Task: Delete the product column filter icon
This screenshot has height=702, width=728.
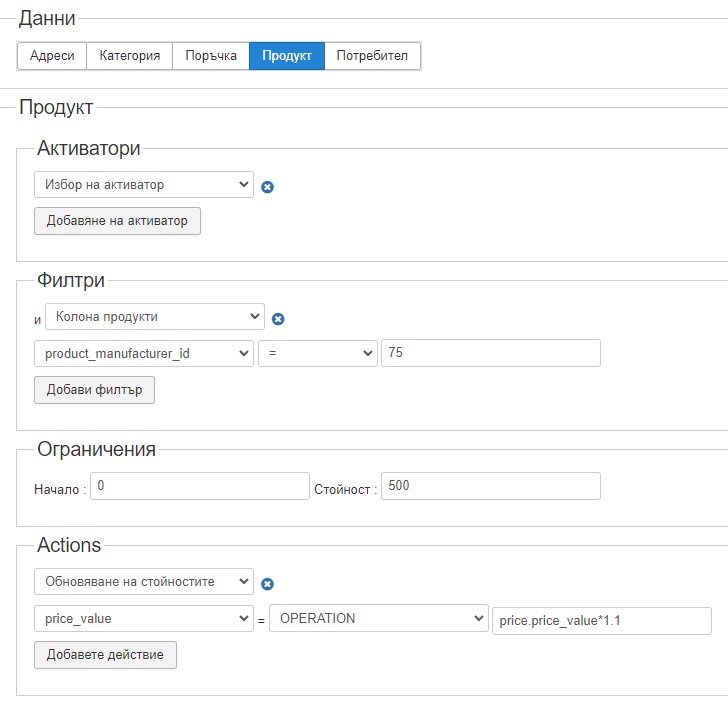Action: point(279,319)
